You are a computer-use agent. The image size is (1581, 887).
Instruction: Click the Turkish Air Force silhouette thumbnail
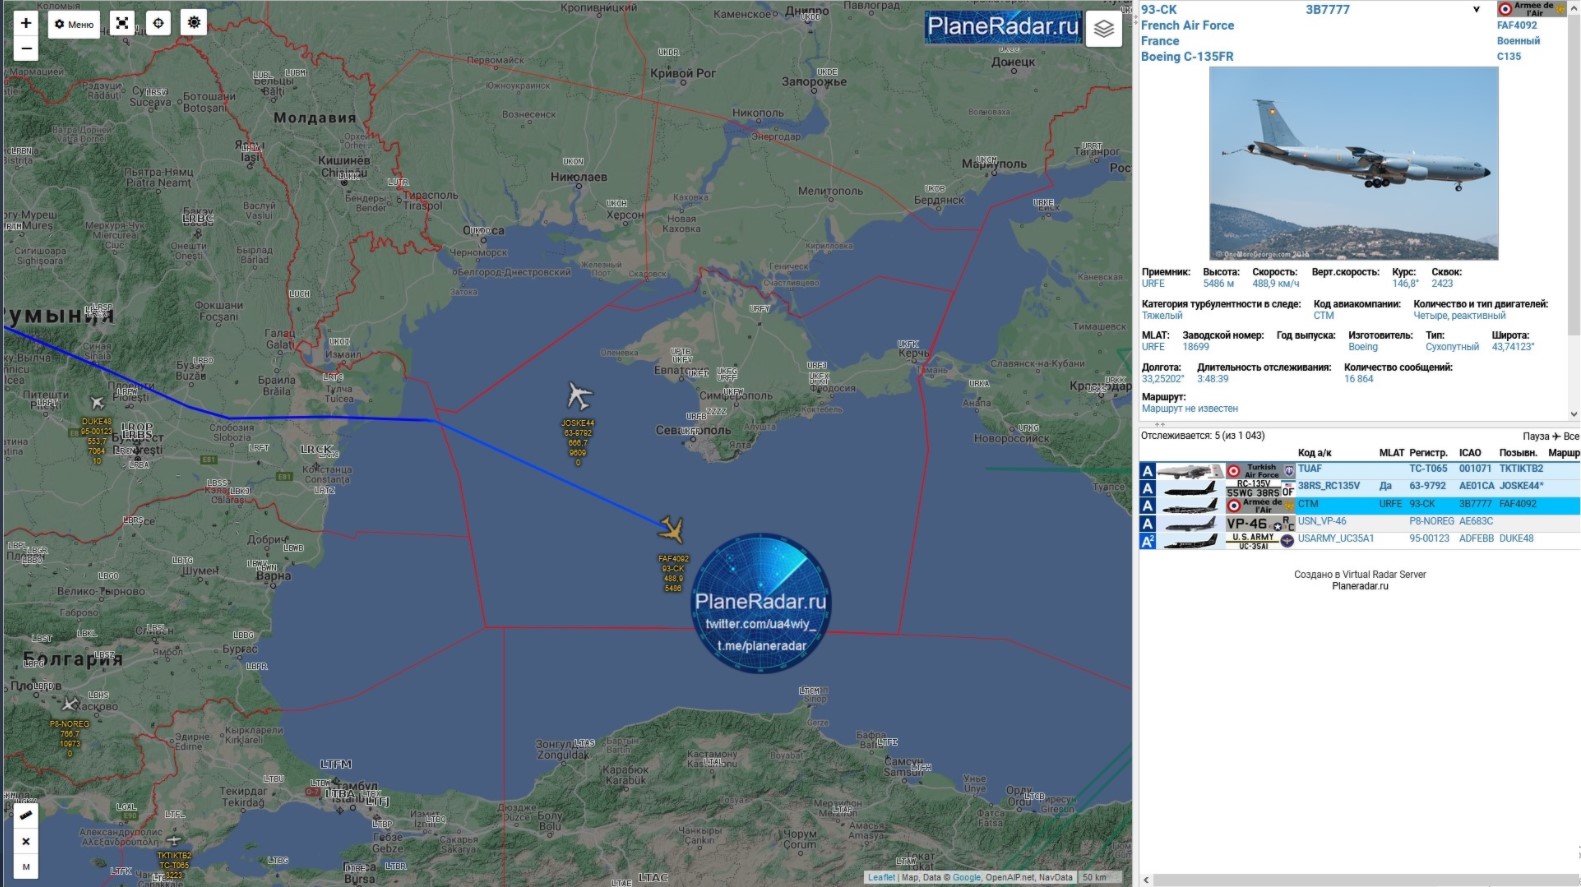coord(1189,471)
